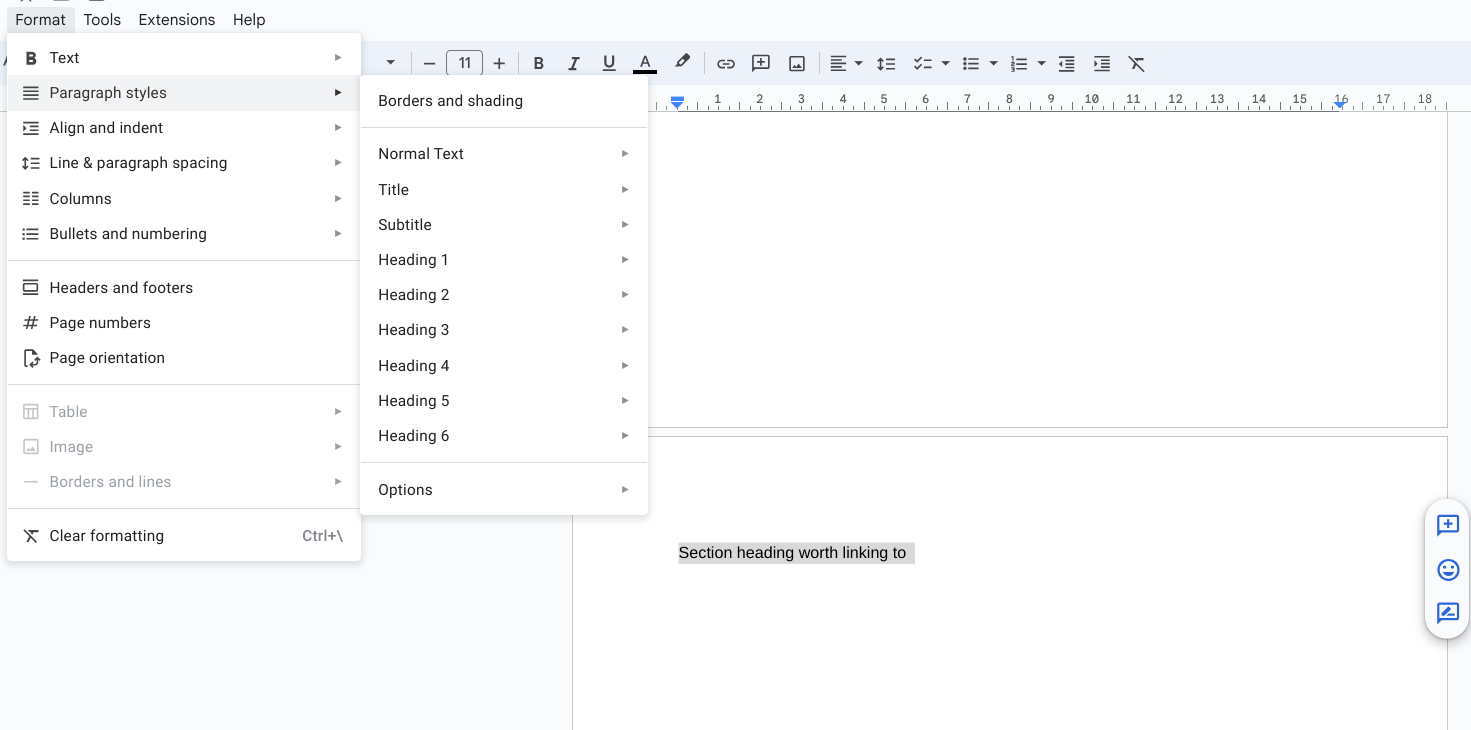Choose Page numbers option
Viewport: 1471px width, 730px height.
(184, 323)
